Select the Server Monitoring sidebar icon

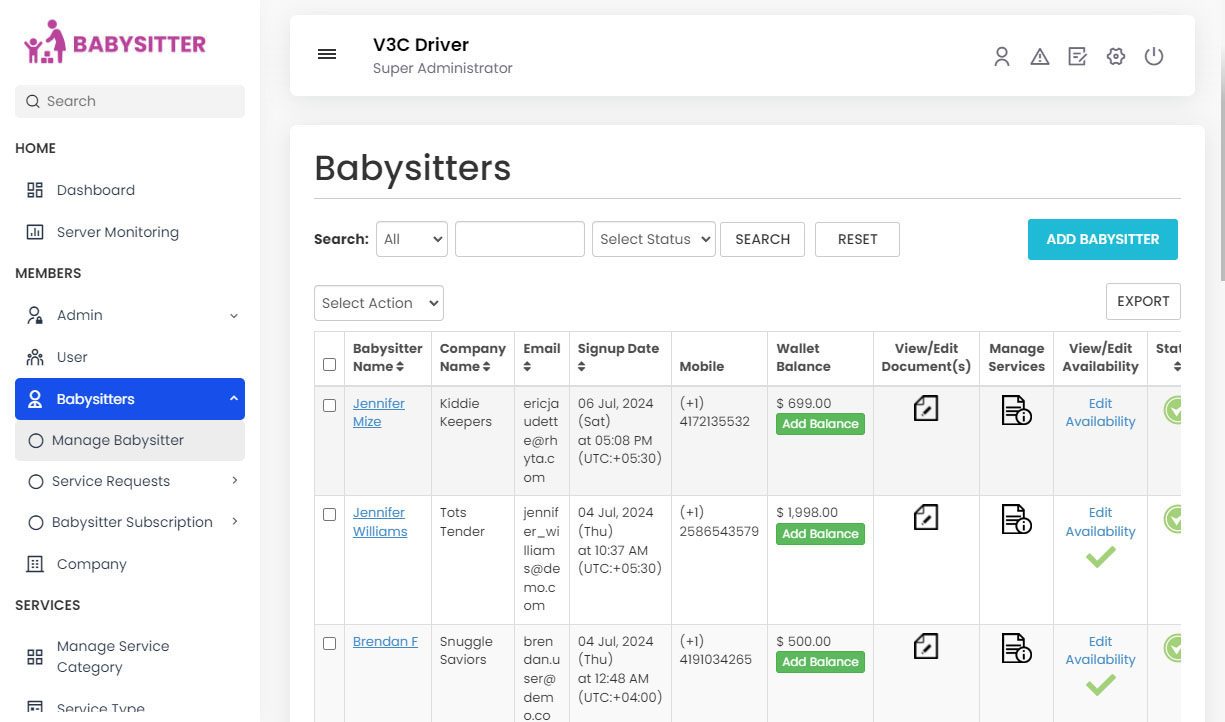pyautogui.click(x=35, y=232)
